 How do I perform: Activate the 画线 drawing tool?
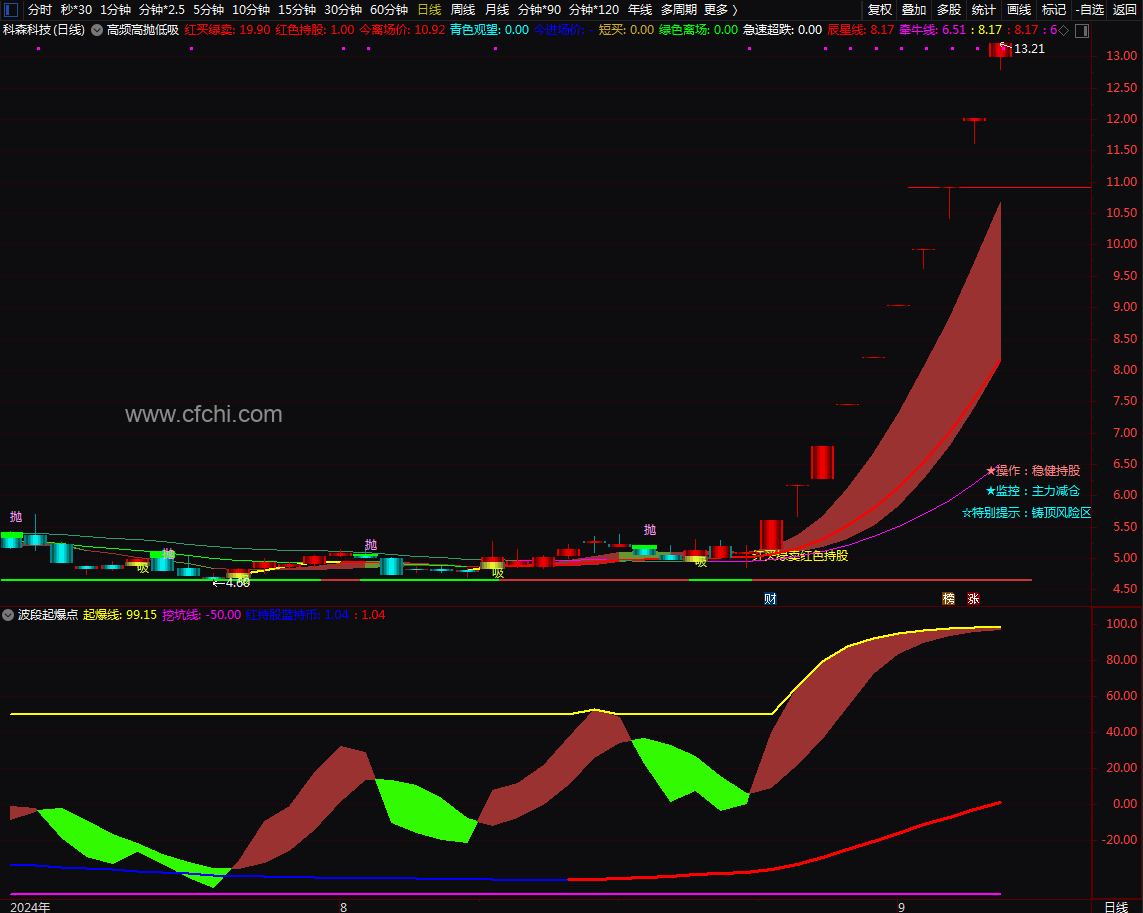tap(1019, 9)
